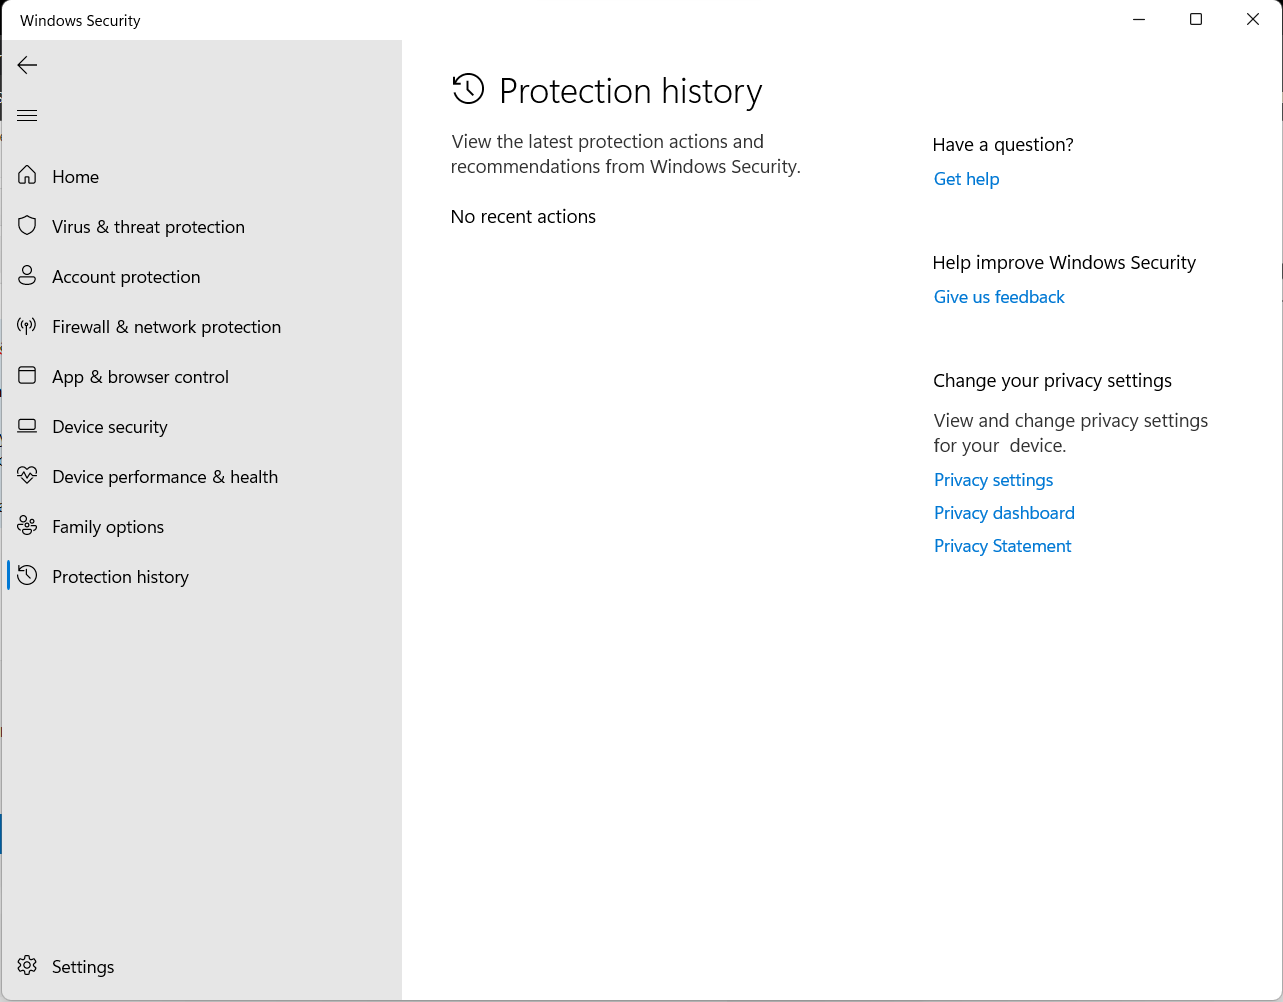Click Give us feedback link
Image resolution: width=1283 pixels, height=1002 pixels.
(999, 297)
